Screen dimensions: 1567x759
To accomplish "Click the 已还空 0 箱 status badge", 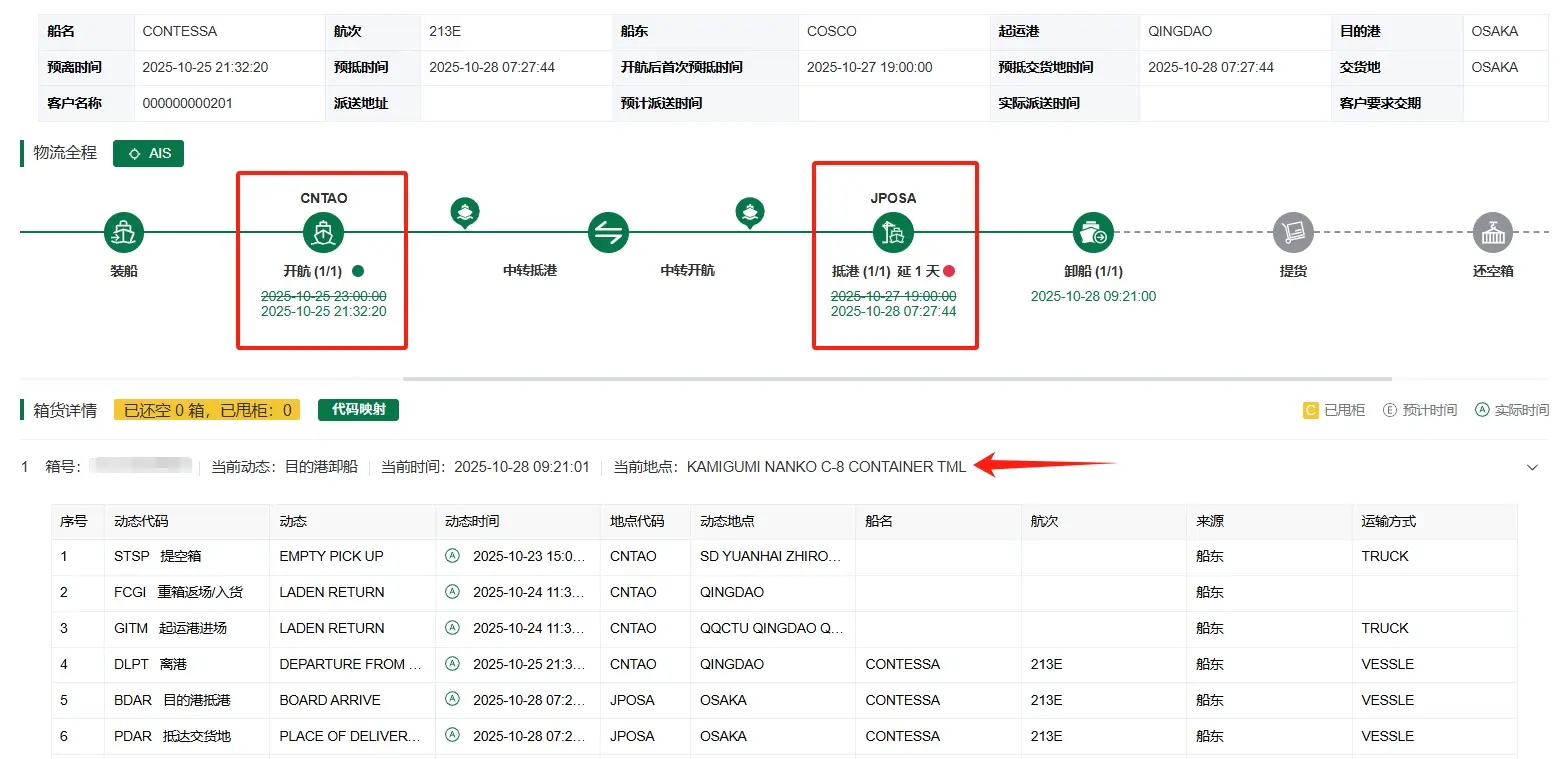I will (207, 410).
